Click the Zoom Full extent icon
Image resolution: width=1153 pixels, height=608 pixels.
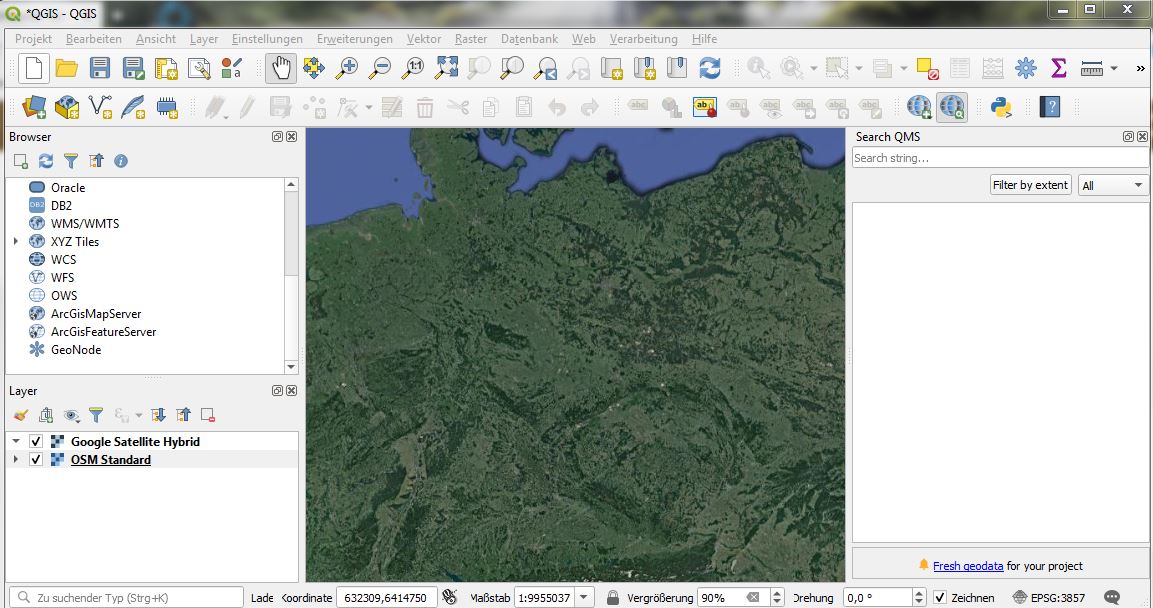coord(446,68)
